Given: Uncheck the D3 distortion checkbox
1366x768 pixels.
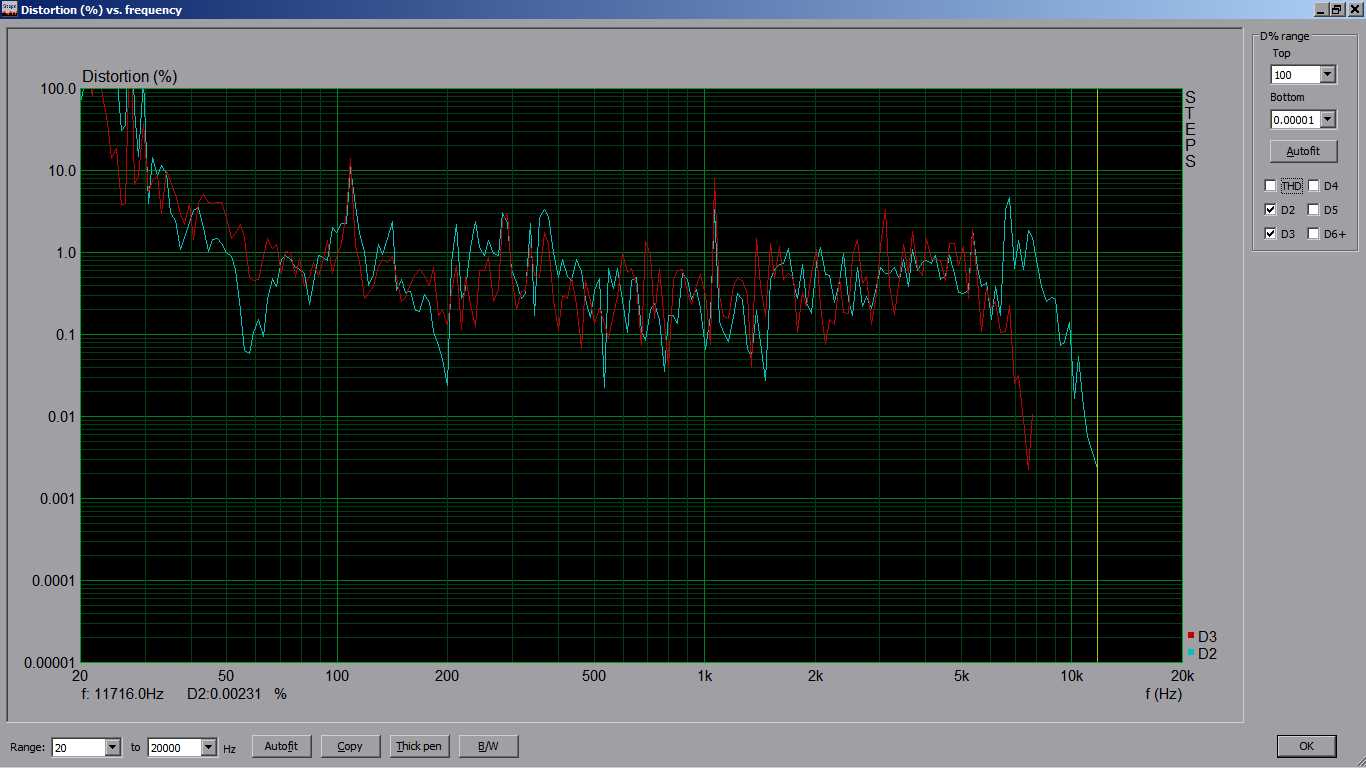Looking at the screenshot, I should pyautogui.click(x=1271, y=234).
